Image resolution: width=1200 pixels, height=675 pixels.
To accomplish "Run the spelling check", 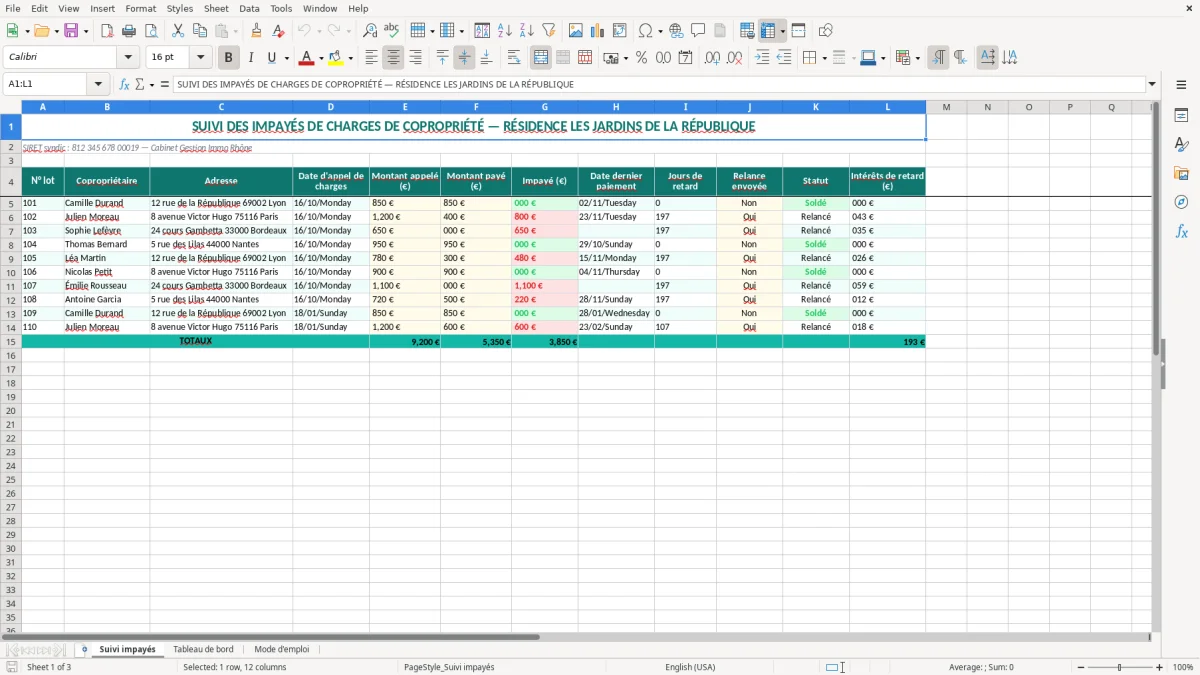I will point(392,31).
